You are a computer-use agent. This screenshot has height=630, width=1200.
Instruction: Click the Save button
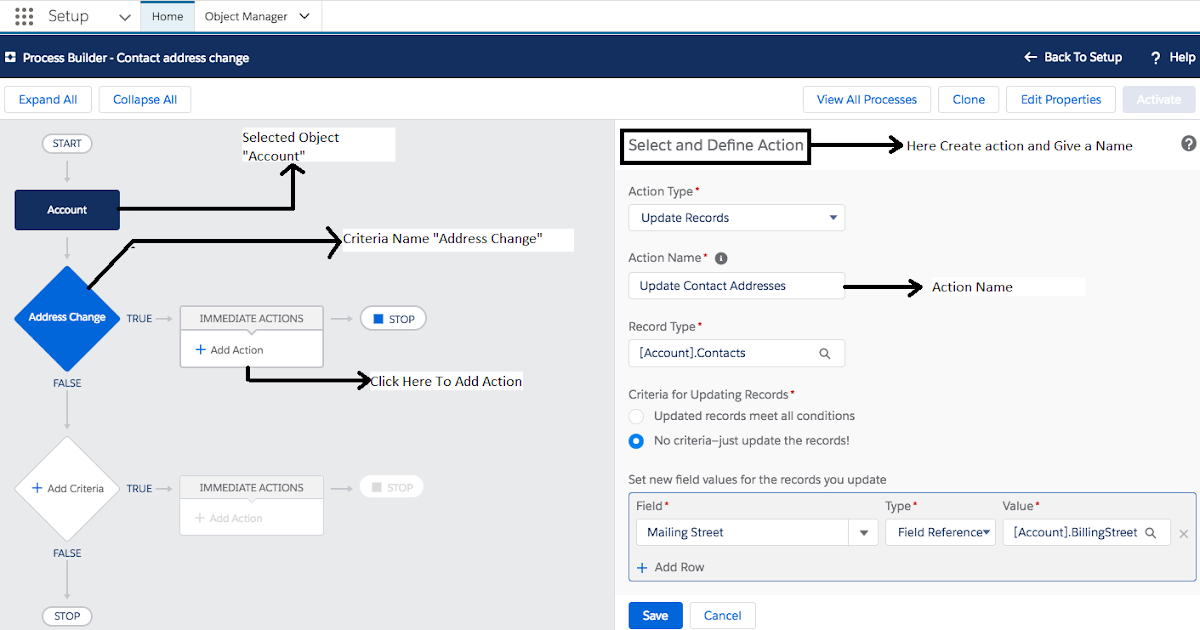tap(655, 615)
